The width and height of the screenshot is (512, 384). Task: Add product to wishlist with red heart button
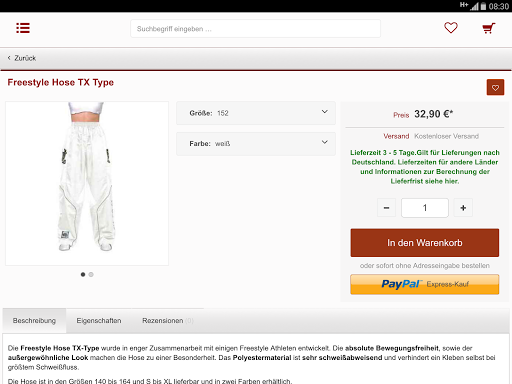495,87
